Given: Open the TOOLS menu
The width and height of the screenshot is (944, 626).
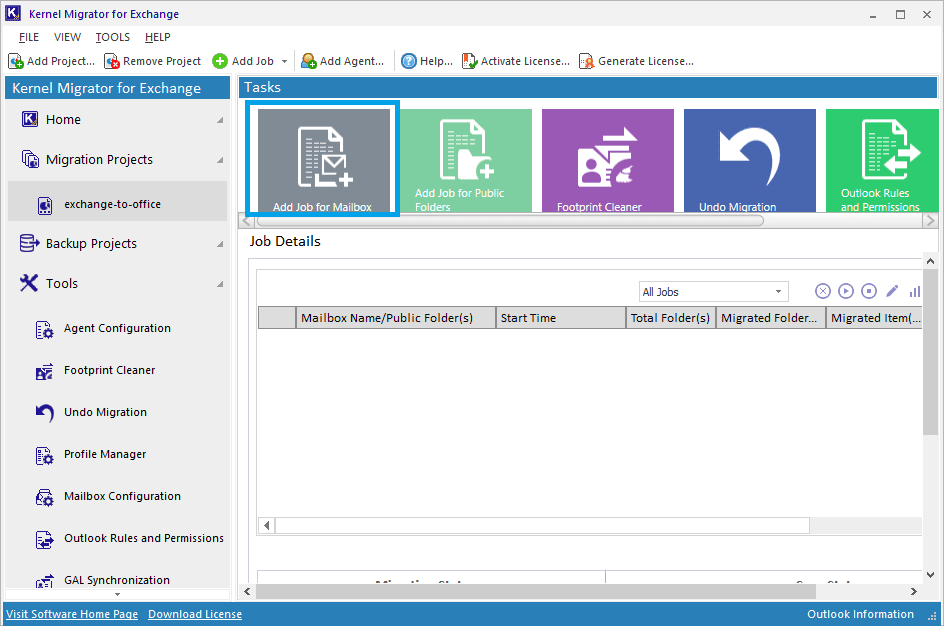Looking at the screenshot, I should [x=113, y=37].
